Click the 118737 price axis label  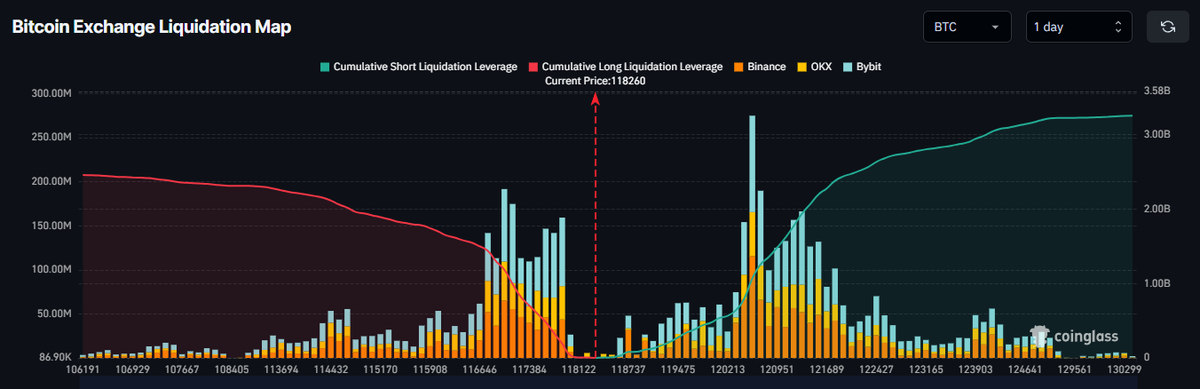[628, 370]
